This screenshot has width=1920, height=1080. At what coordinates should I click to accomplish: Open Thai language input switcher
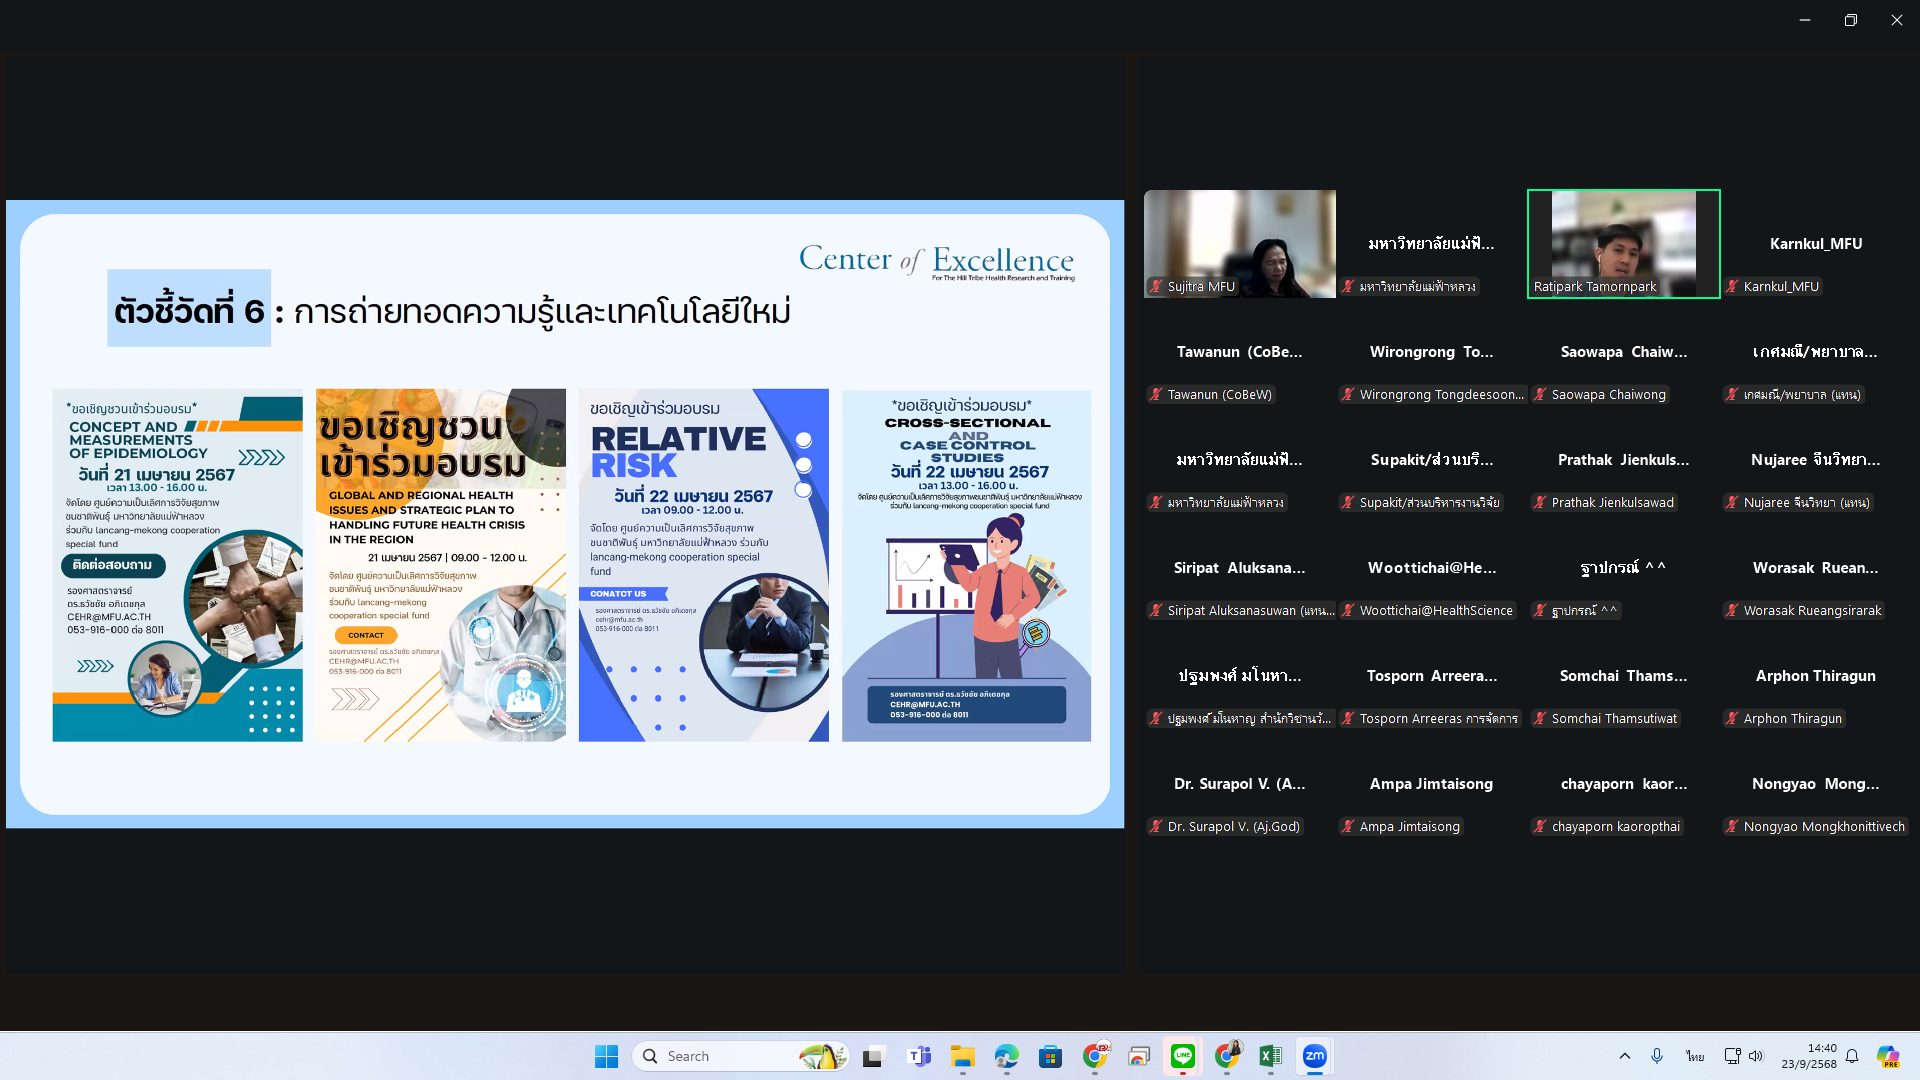(x=1694, y=1056)
